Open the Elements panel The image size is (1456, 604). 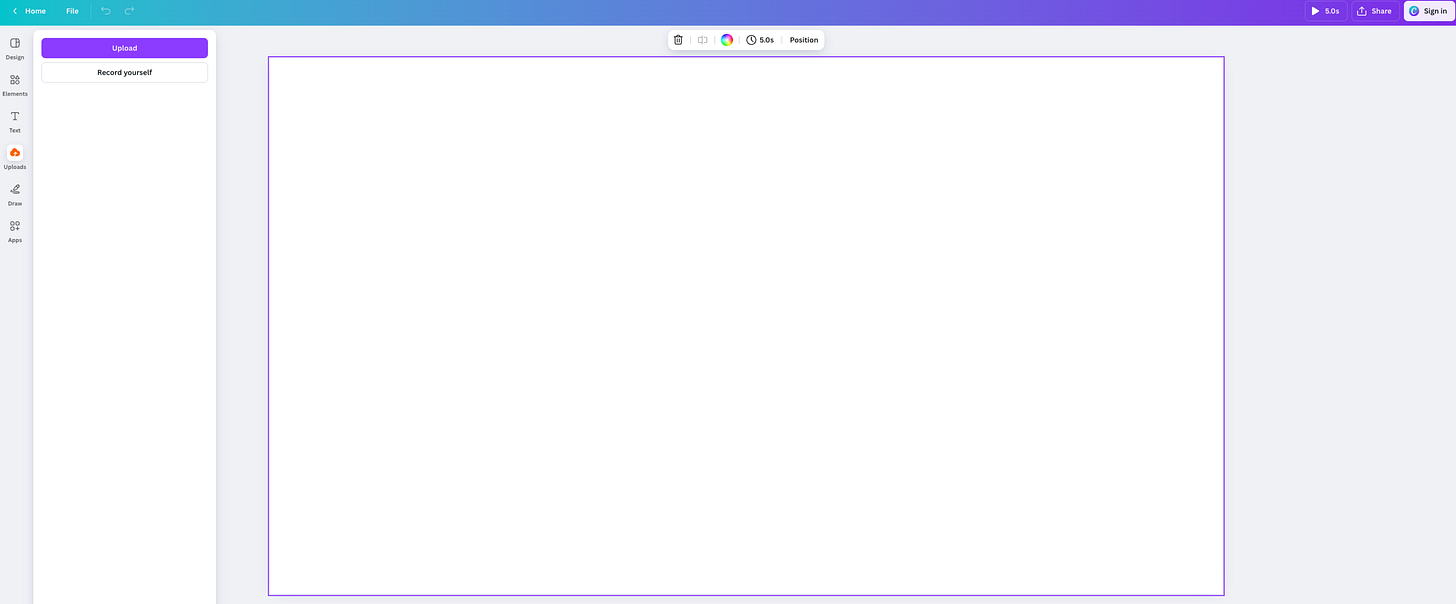[x=15, y=85]
